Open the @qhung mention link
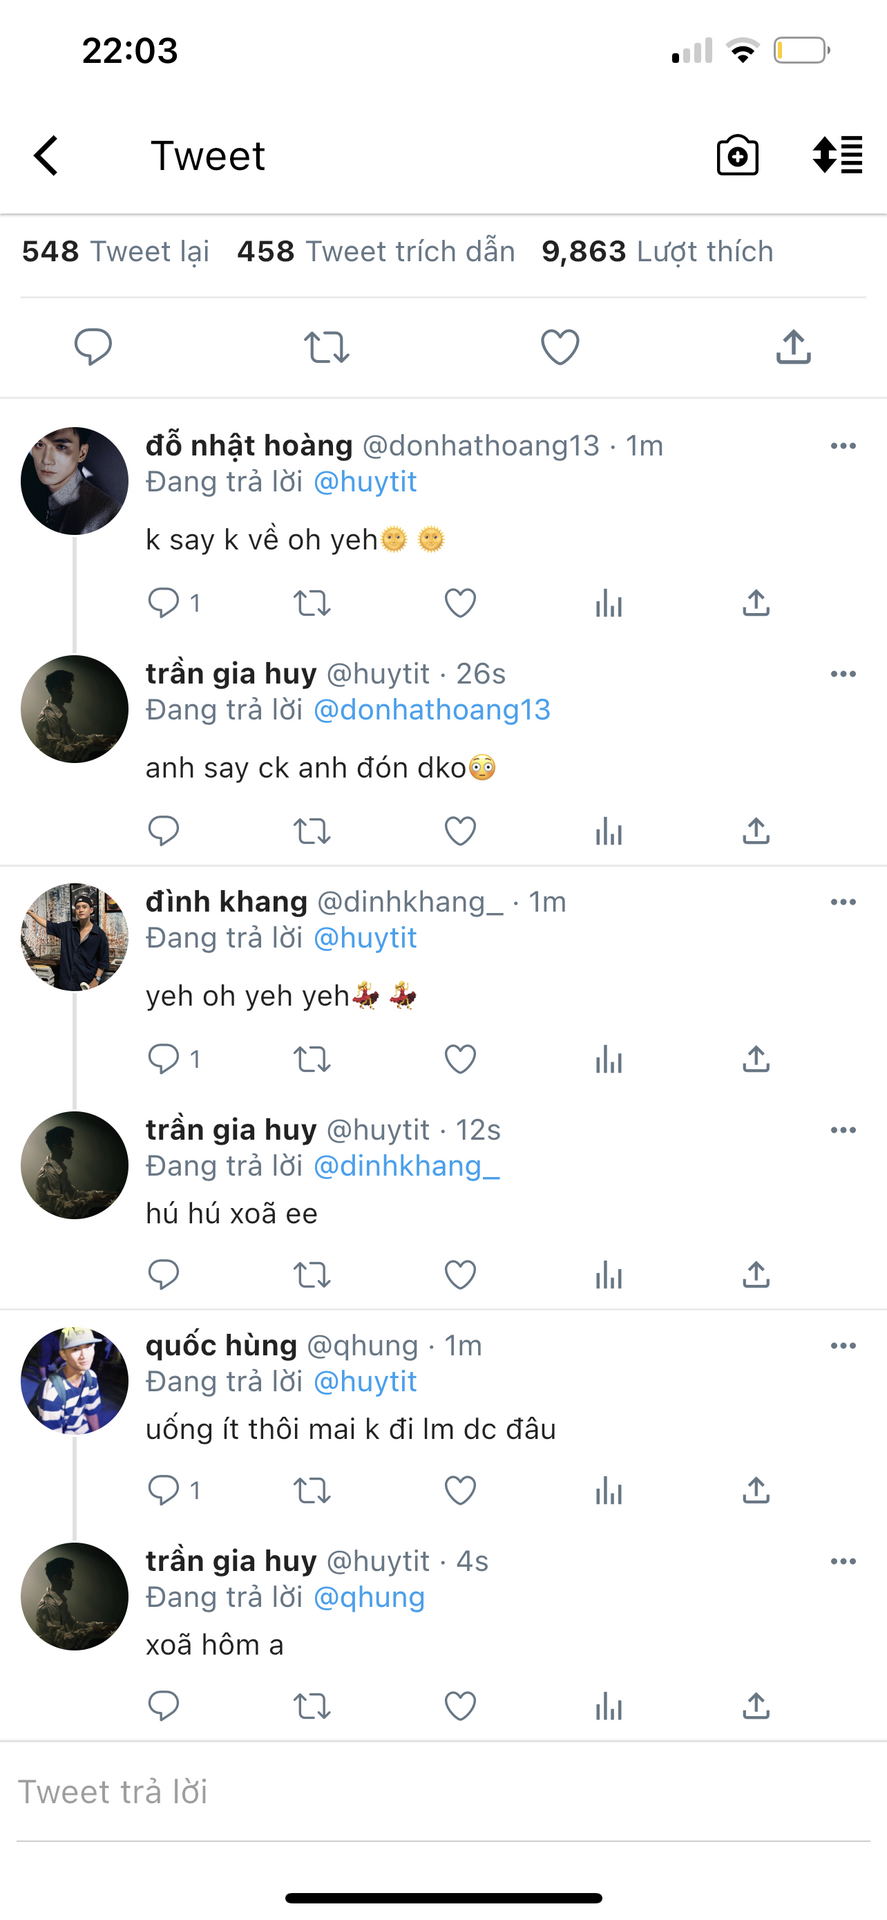 369,1597
